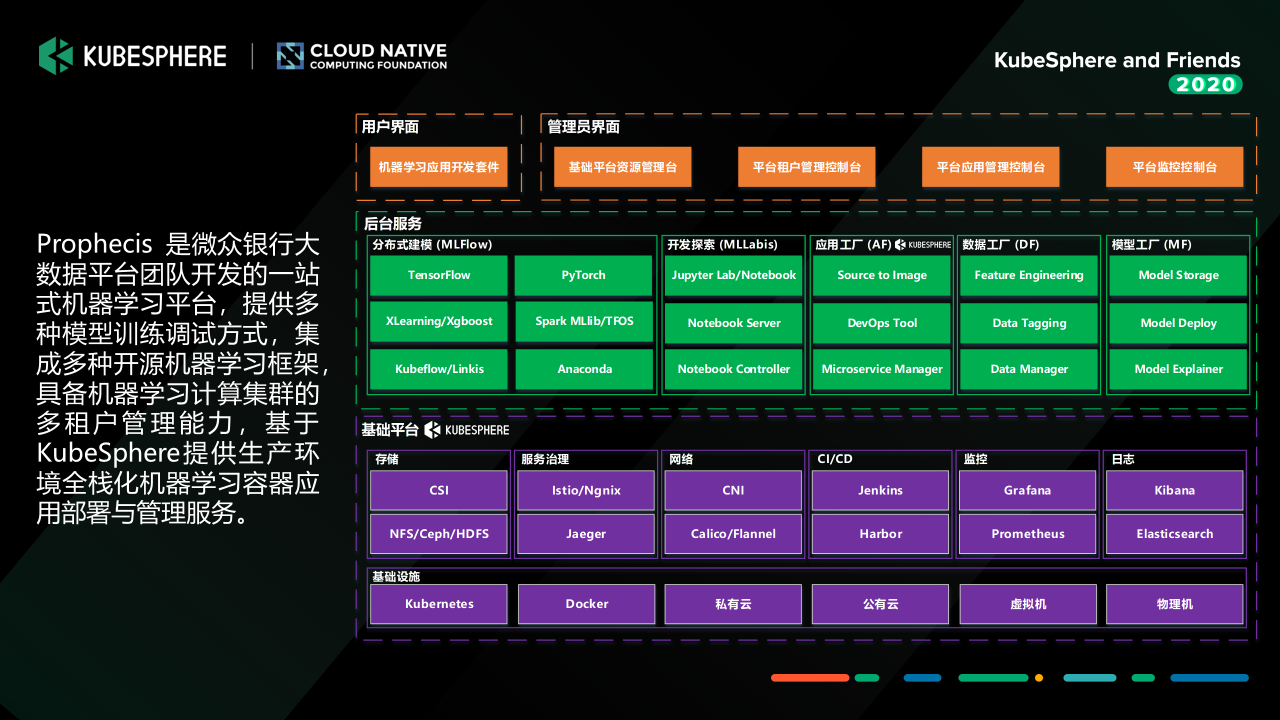Open the Feature Engineering tile

1029,275
